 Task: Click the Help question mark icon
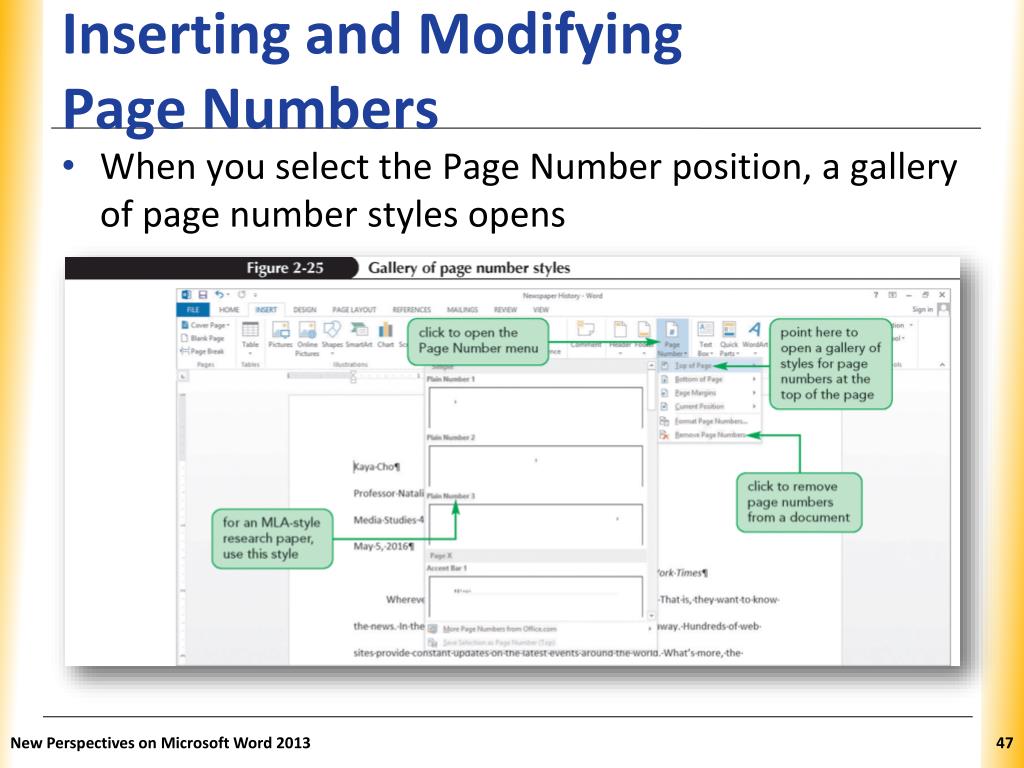click(x=876, y=295)
